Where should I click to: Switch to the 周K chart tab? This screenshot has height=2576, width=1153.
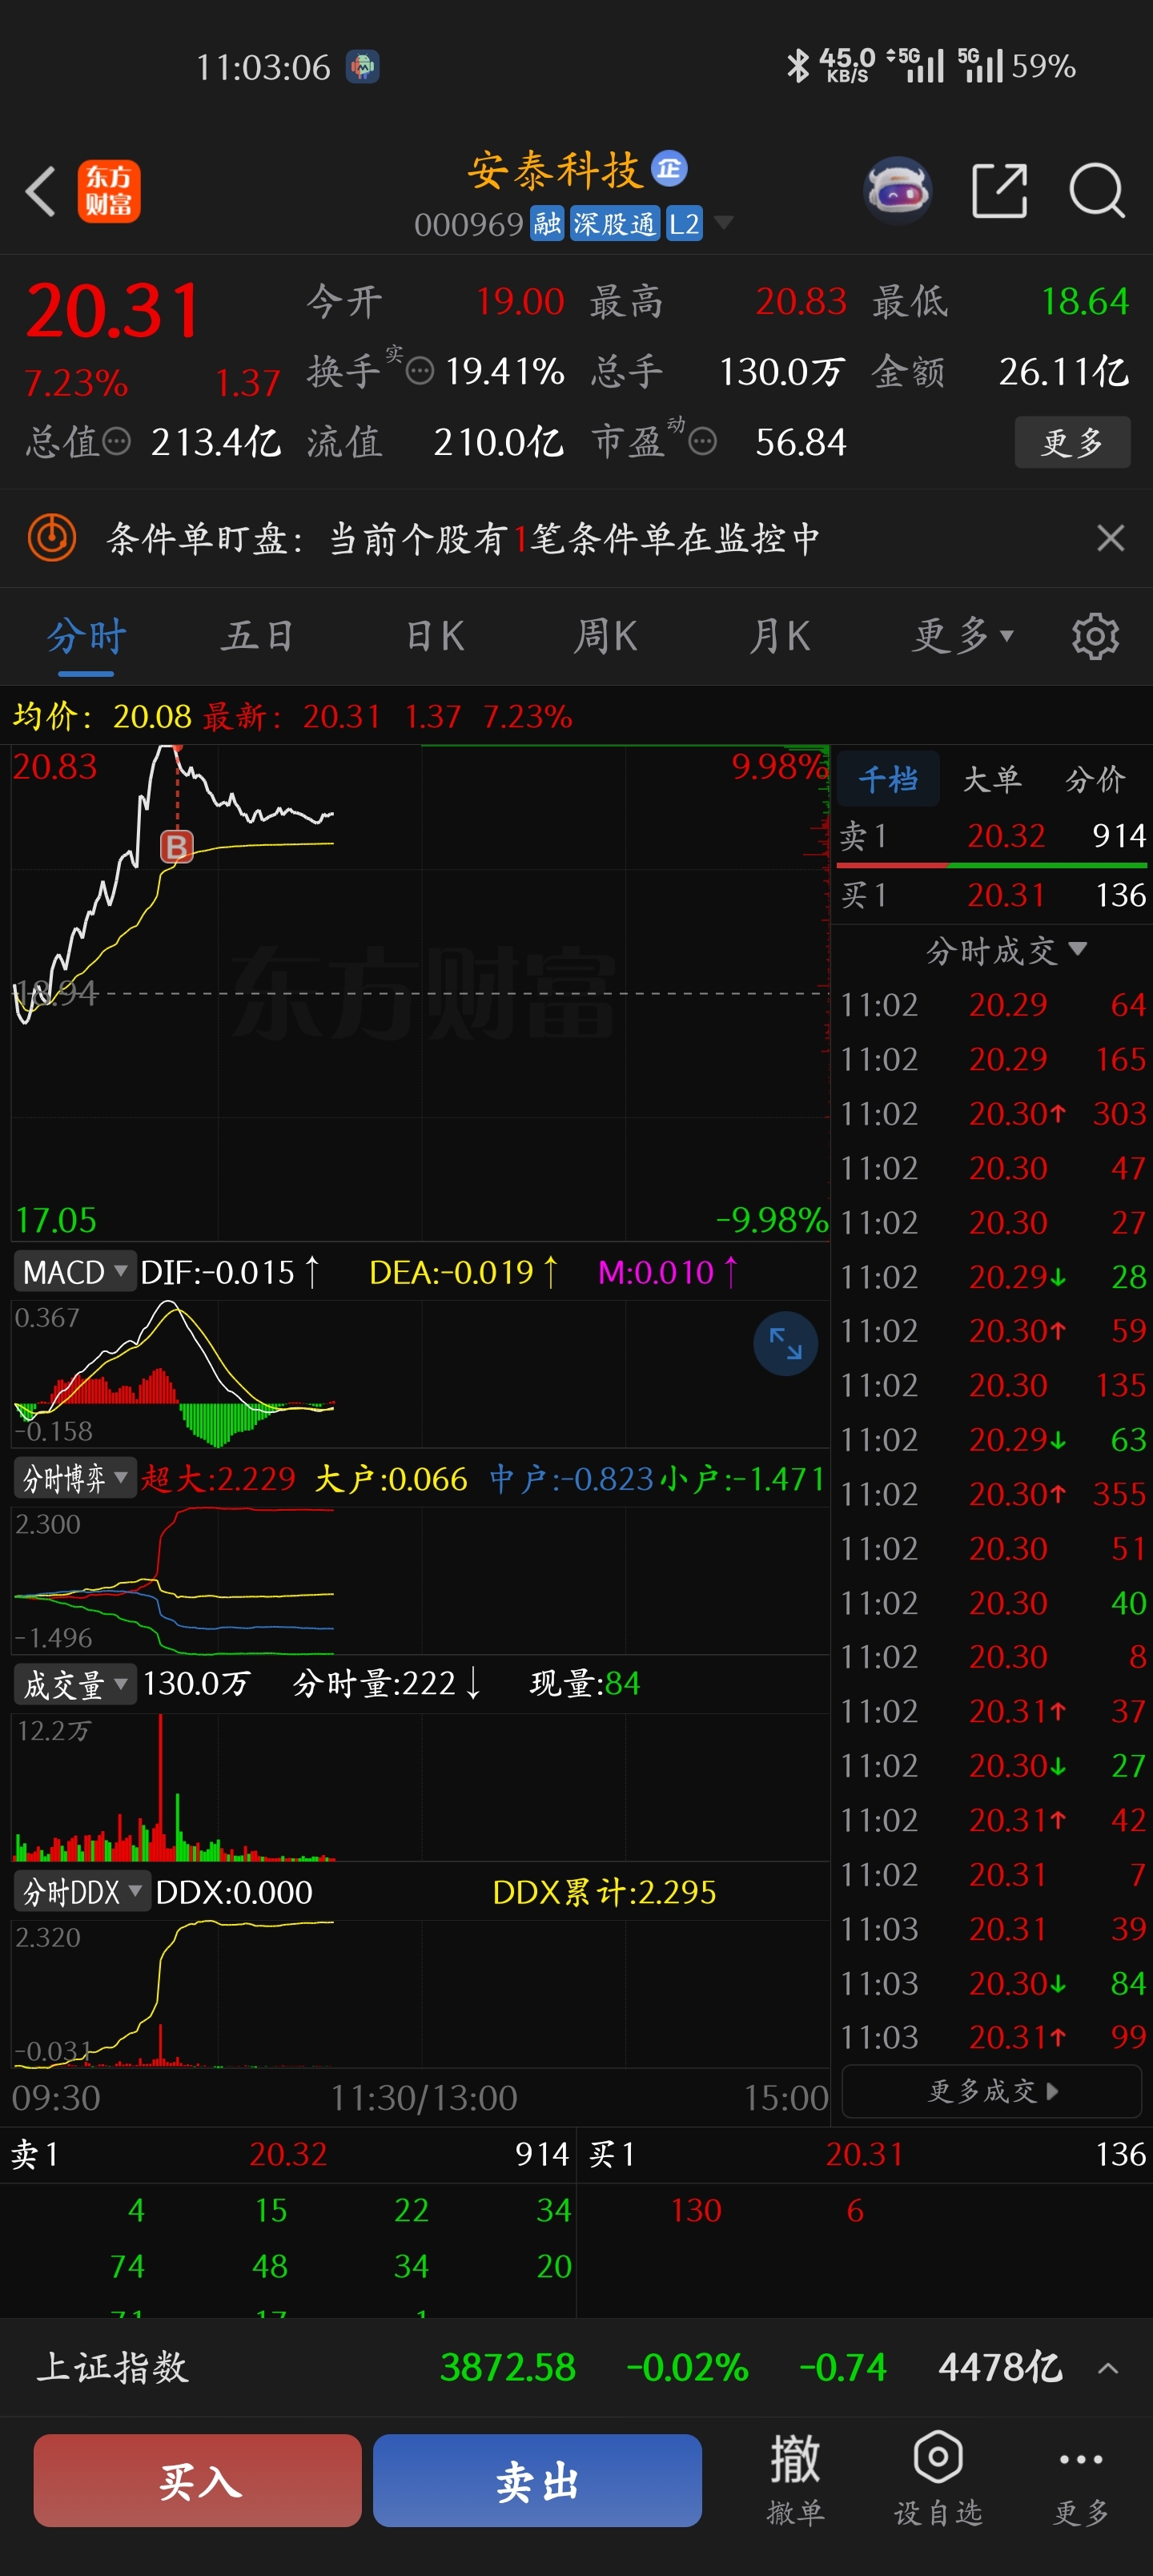605,636
